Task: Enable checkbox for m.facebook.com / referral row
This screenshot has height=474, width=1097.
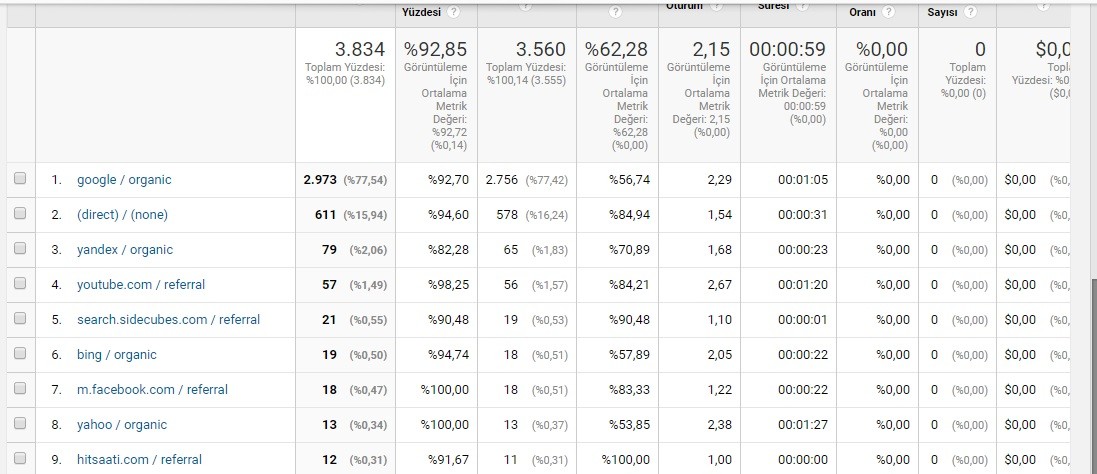Action: click(x=20, y=389)
